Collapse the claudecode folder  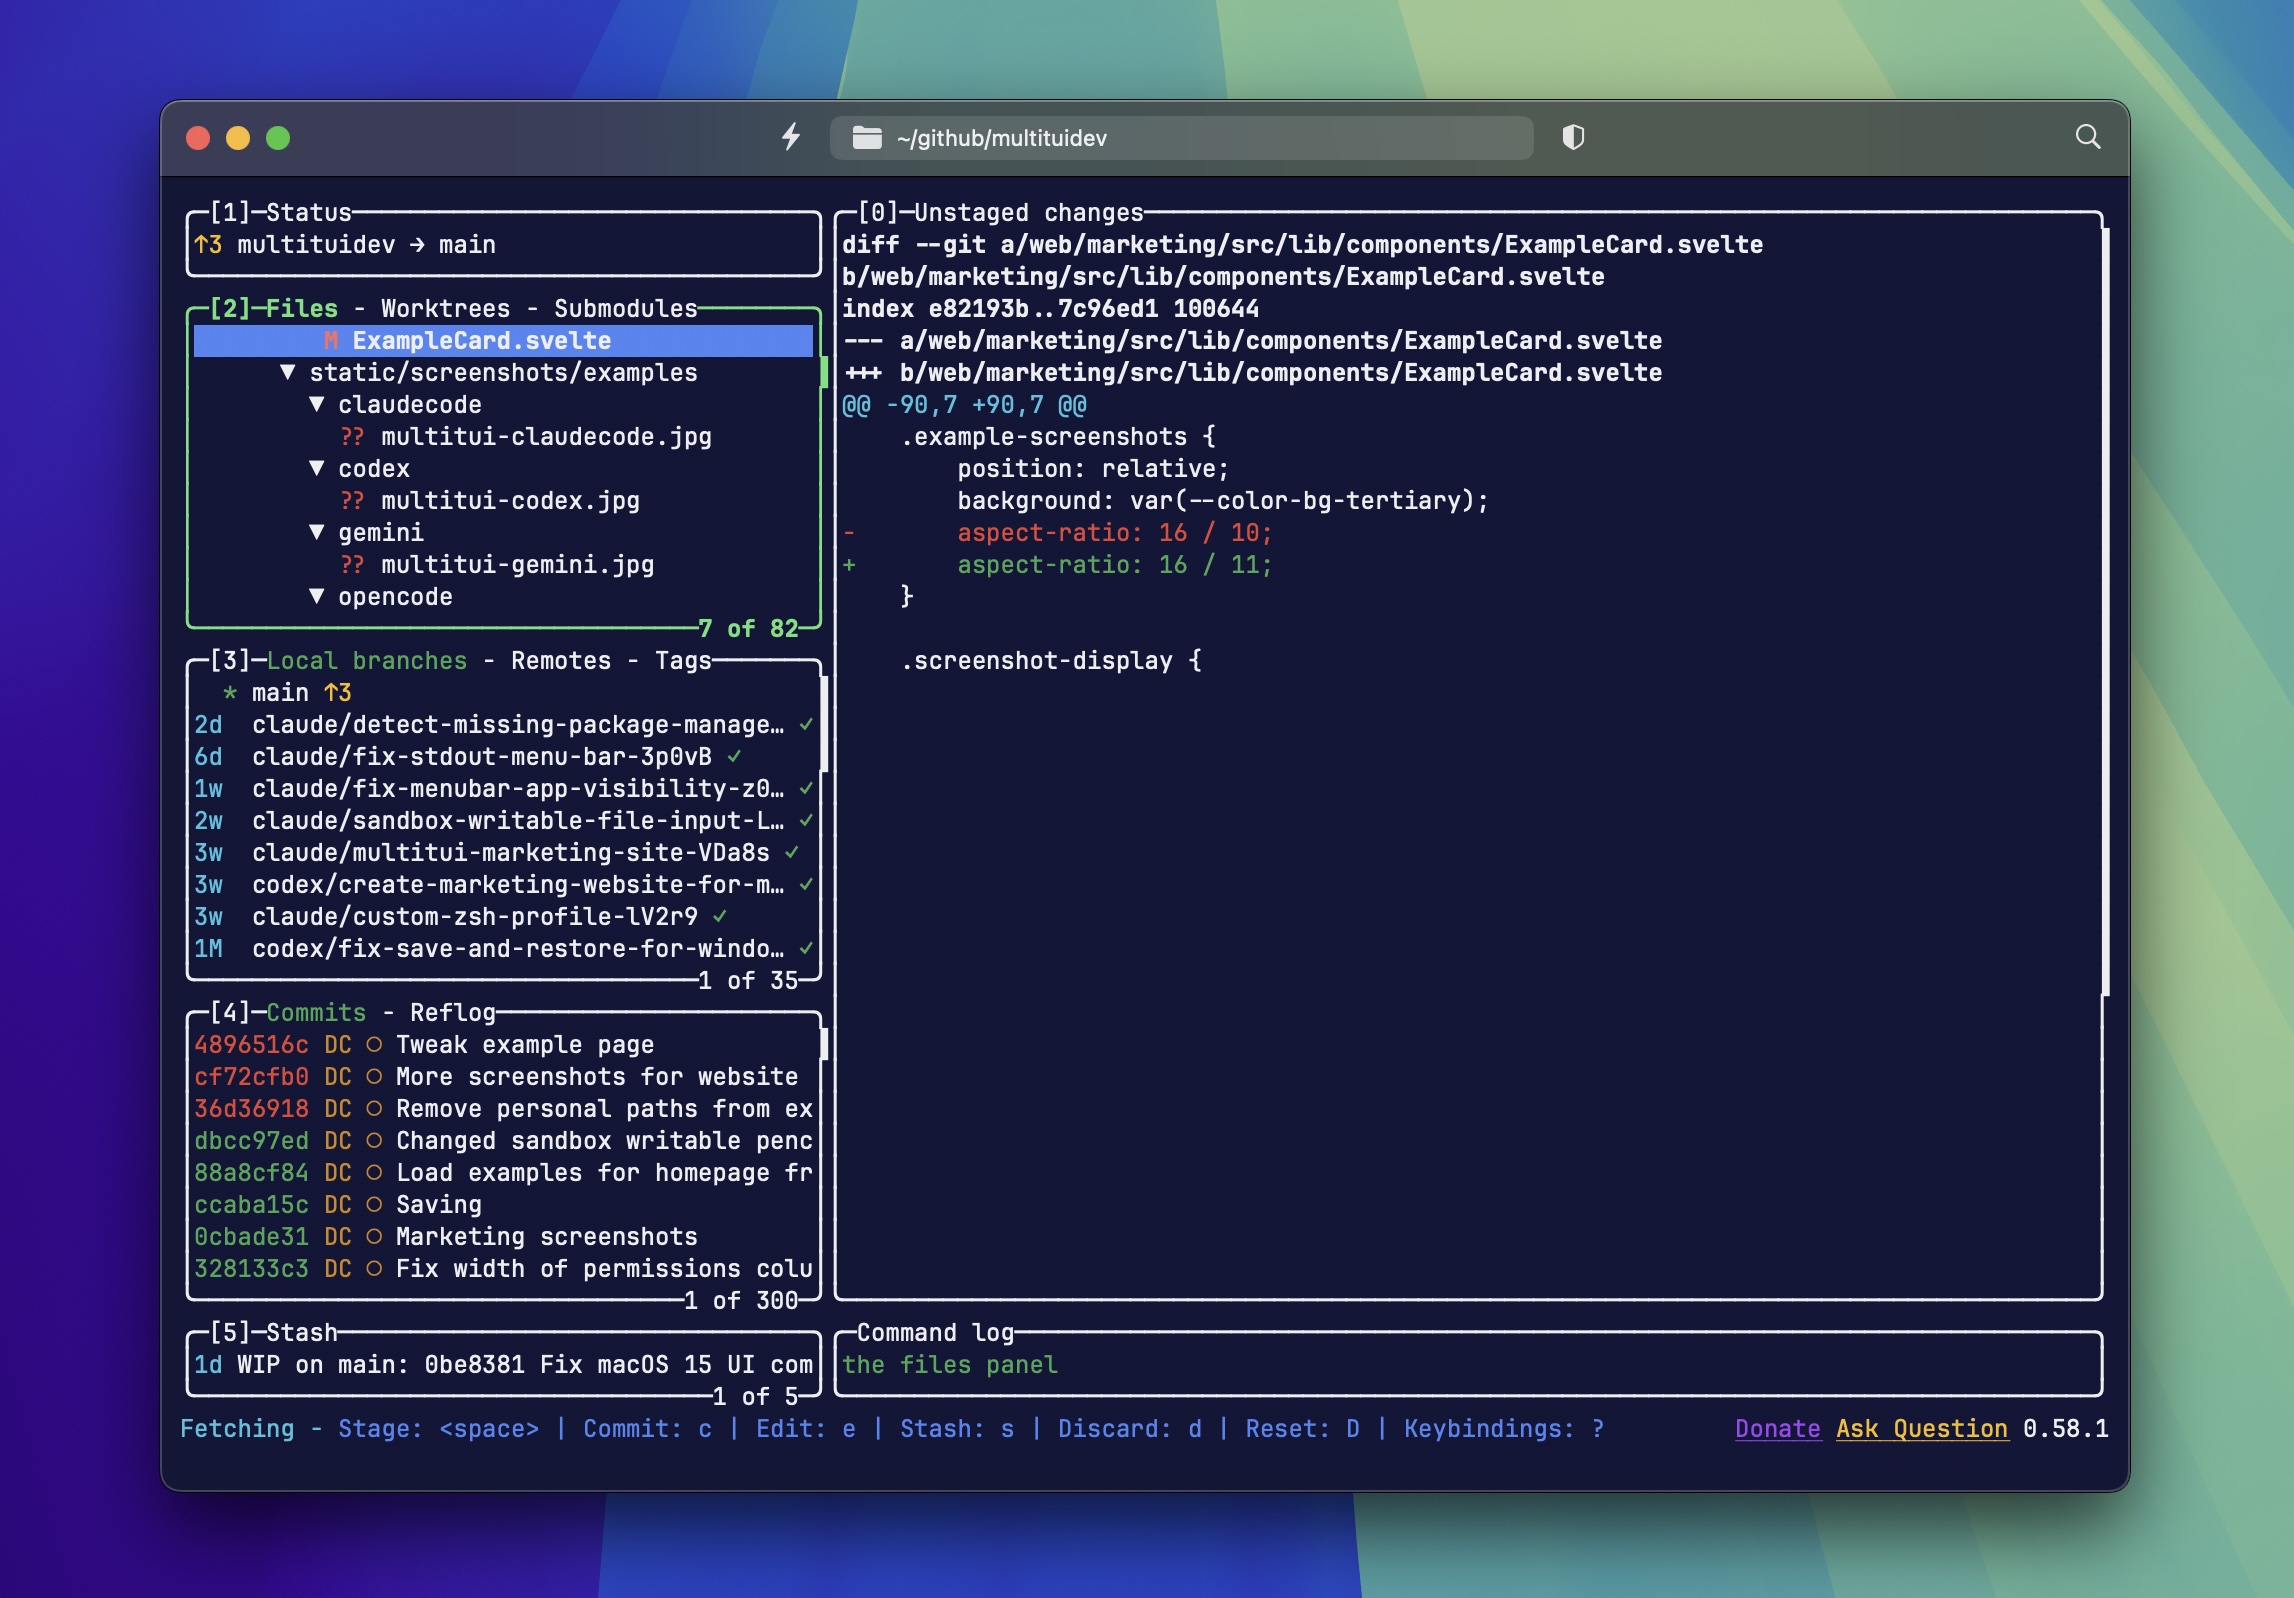[x=318, y=404]
